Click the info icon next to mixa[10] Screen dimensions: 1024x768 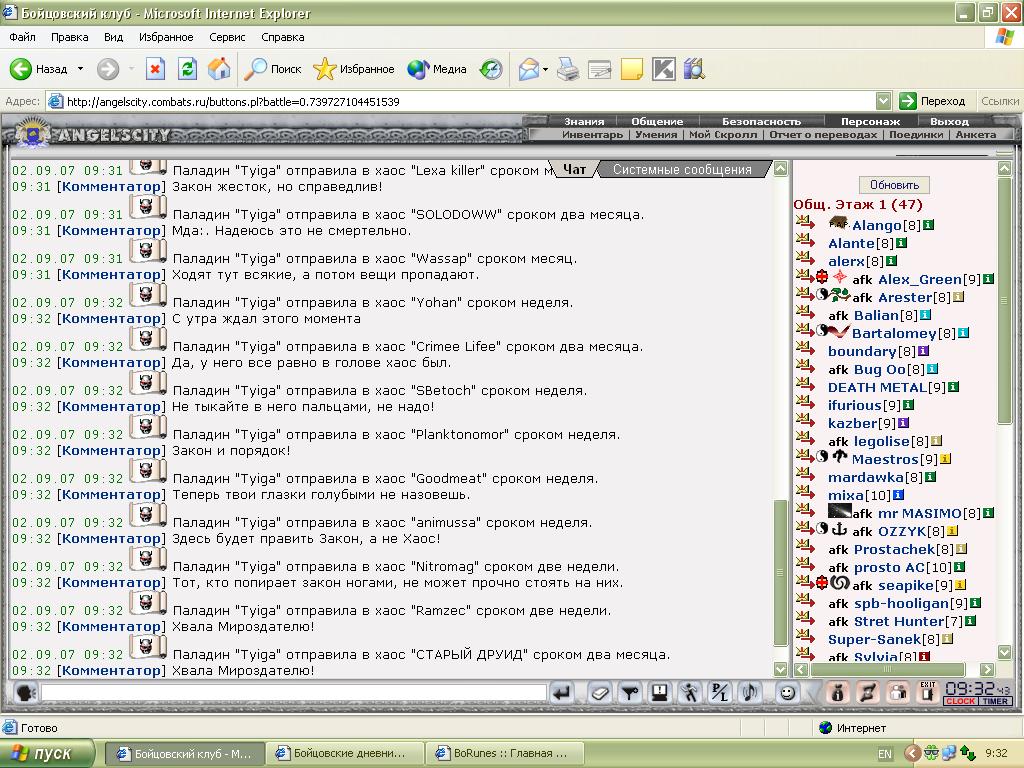click(x=898, y=495)
